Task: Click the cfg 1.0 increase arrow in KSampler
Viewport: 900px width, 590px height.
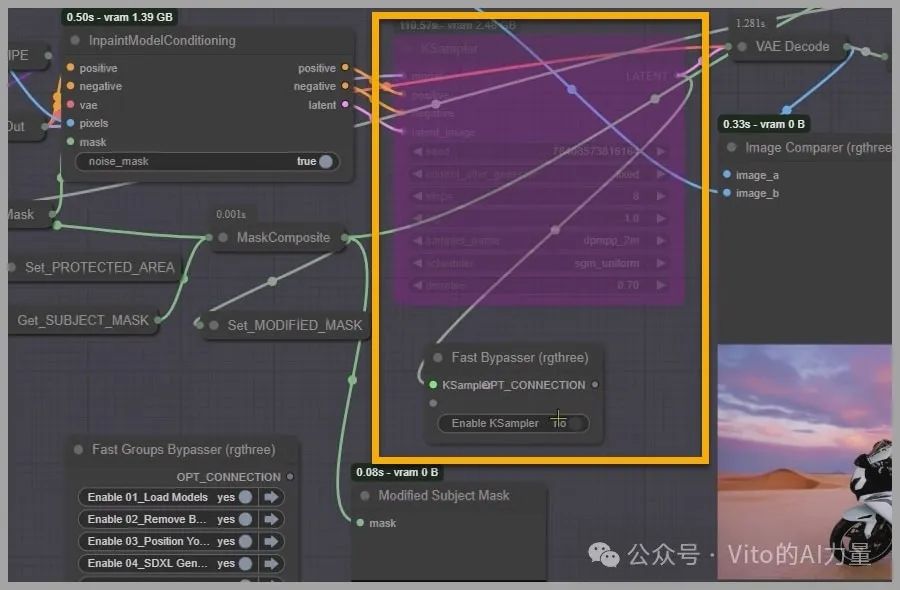Action: (661, 218)
